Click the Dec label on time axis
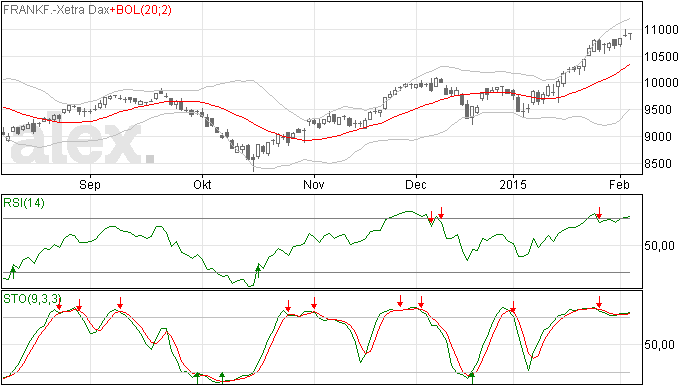Viewport: 690px width, 387px height. pyautogui.click(x=416, y=184)
